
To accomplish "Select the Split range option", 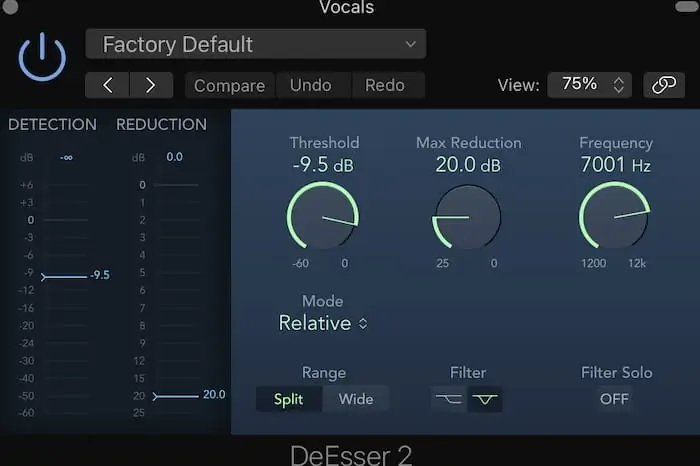I will coord(288,399).
